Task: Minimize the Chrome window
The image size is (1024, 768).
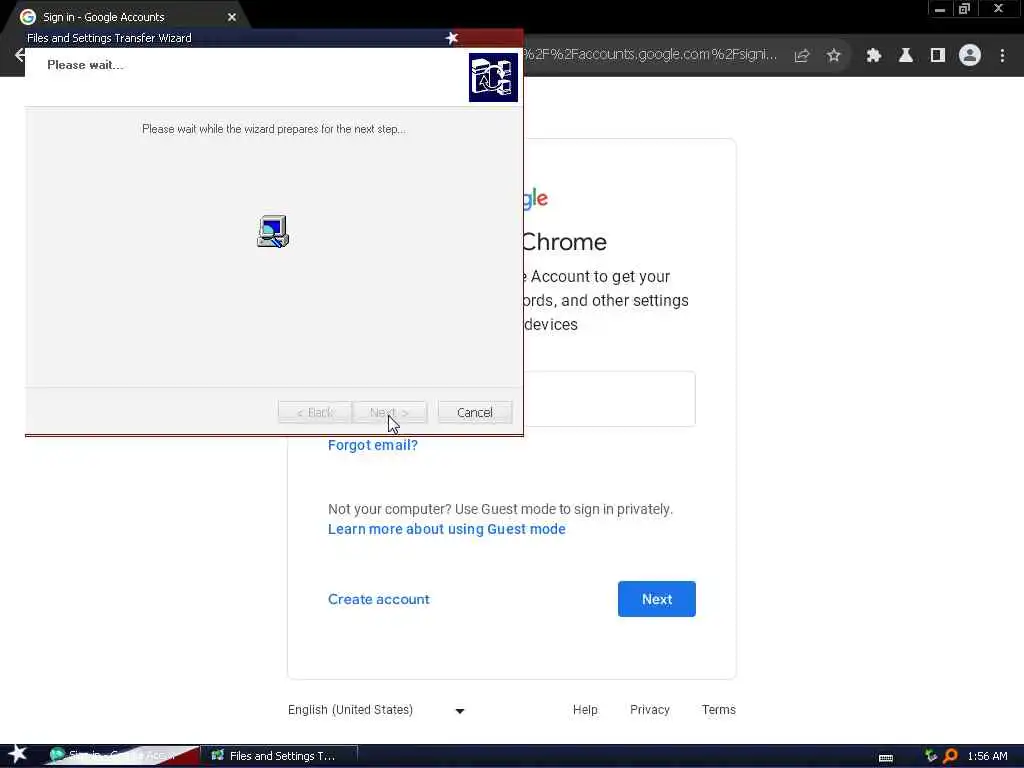Action: pyautogui.click(x=940, y=9)
